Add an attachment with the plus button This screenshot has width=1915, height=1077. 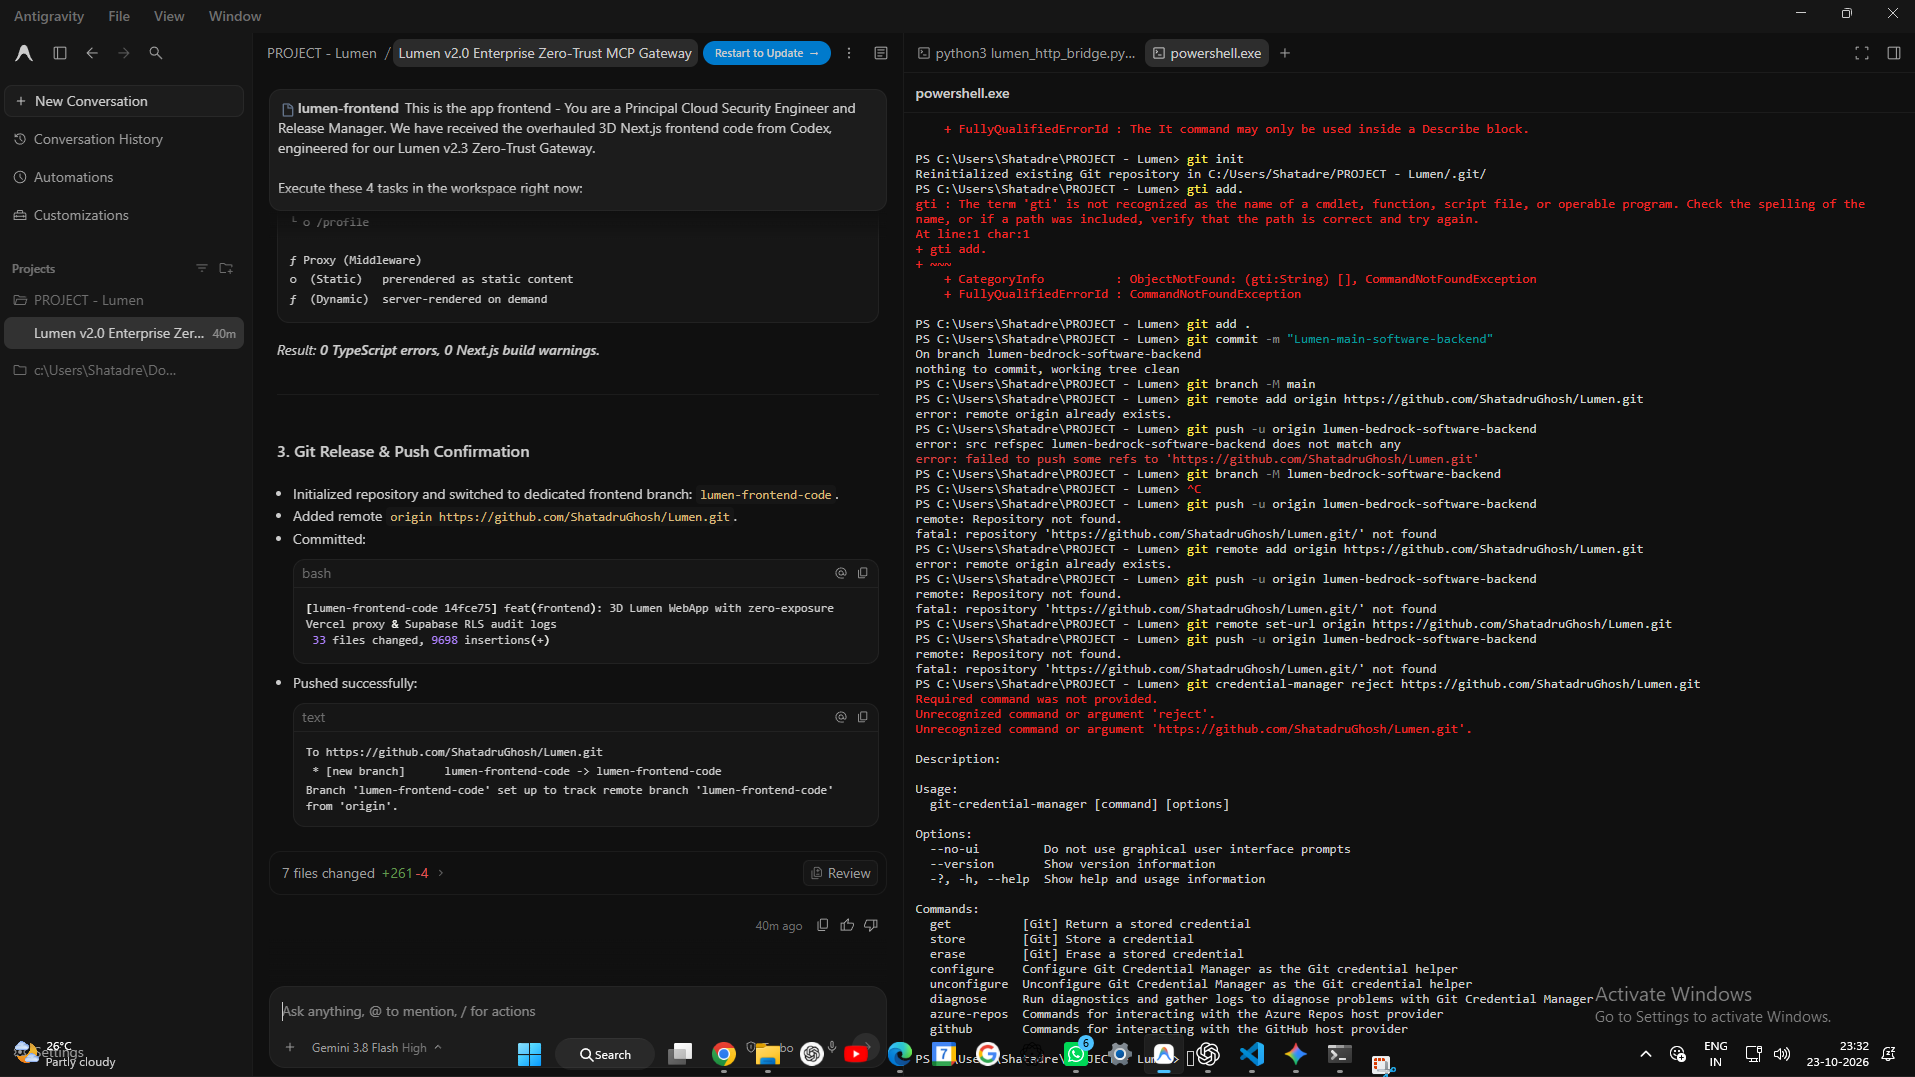click(290, 1047)
